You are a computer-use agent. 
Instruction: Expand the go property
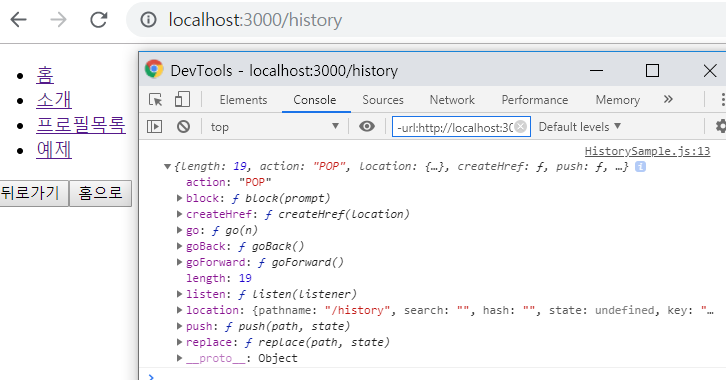click(179, 230)
